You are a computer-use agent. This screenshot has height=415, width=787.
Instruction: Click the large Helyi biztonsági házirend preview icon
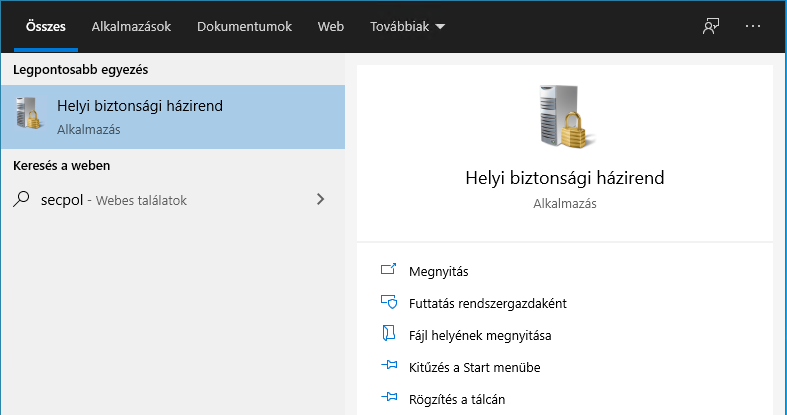coord(565,118)
